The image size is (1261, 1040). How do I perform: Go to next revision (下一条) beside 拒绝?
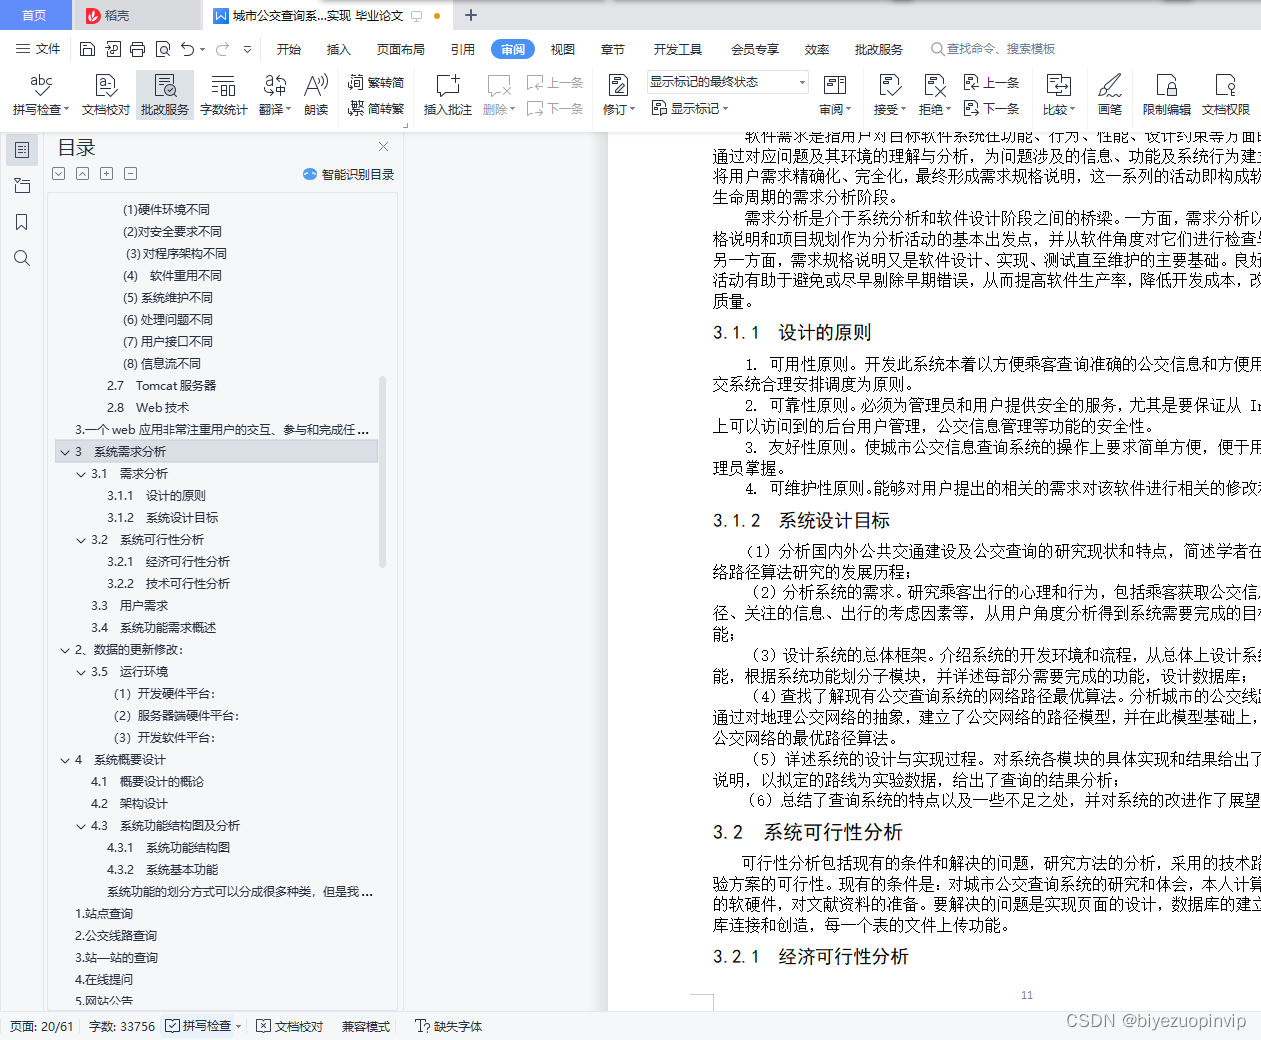[991, 108]
